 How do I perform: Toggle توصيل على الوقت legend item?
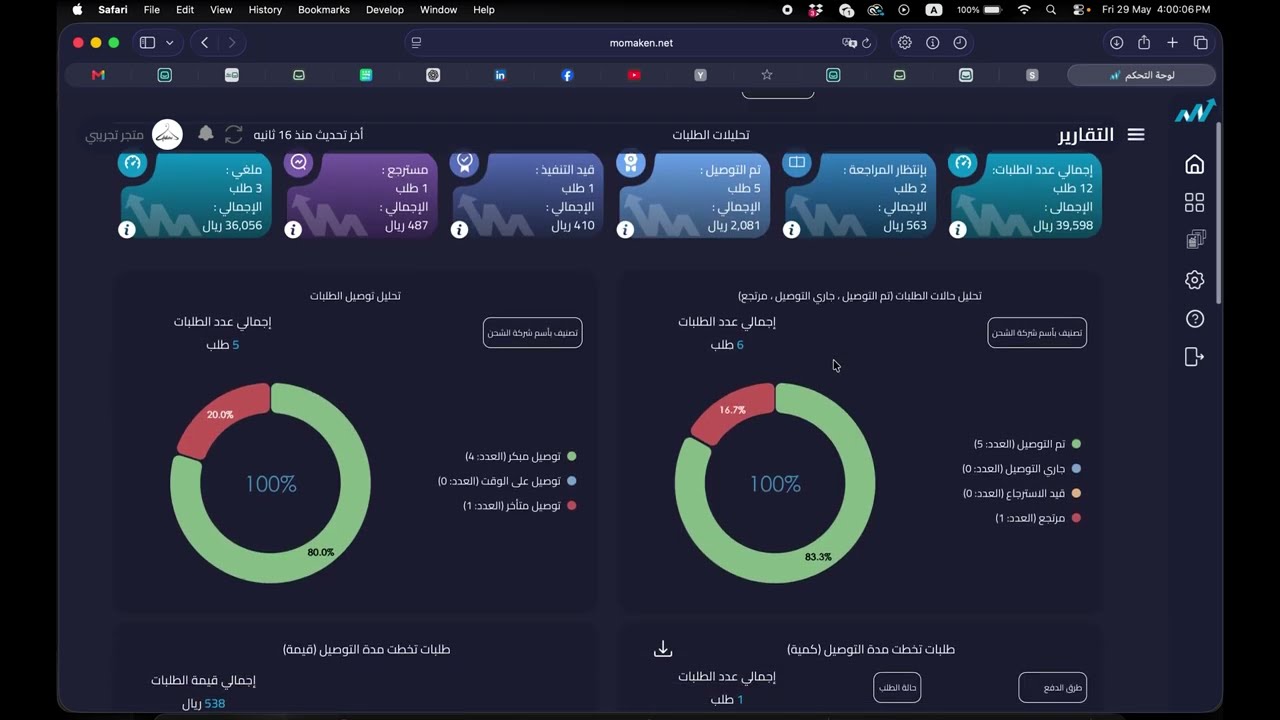507,481
